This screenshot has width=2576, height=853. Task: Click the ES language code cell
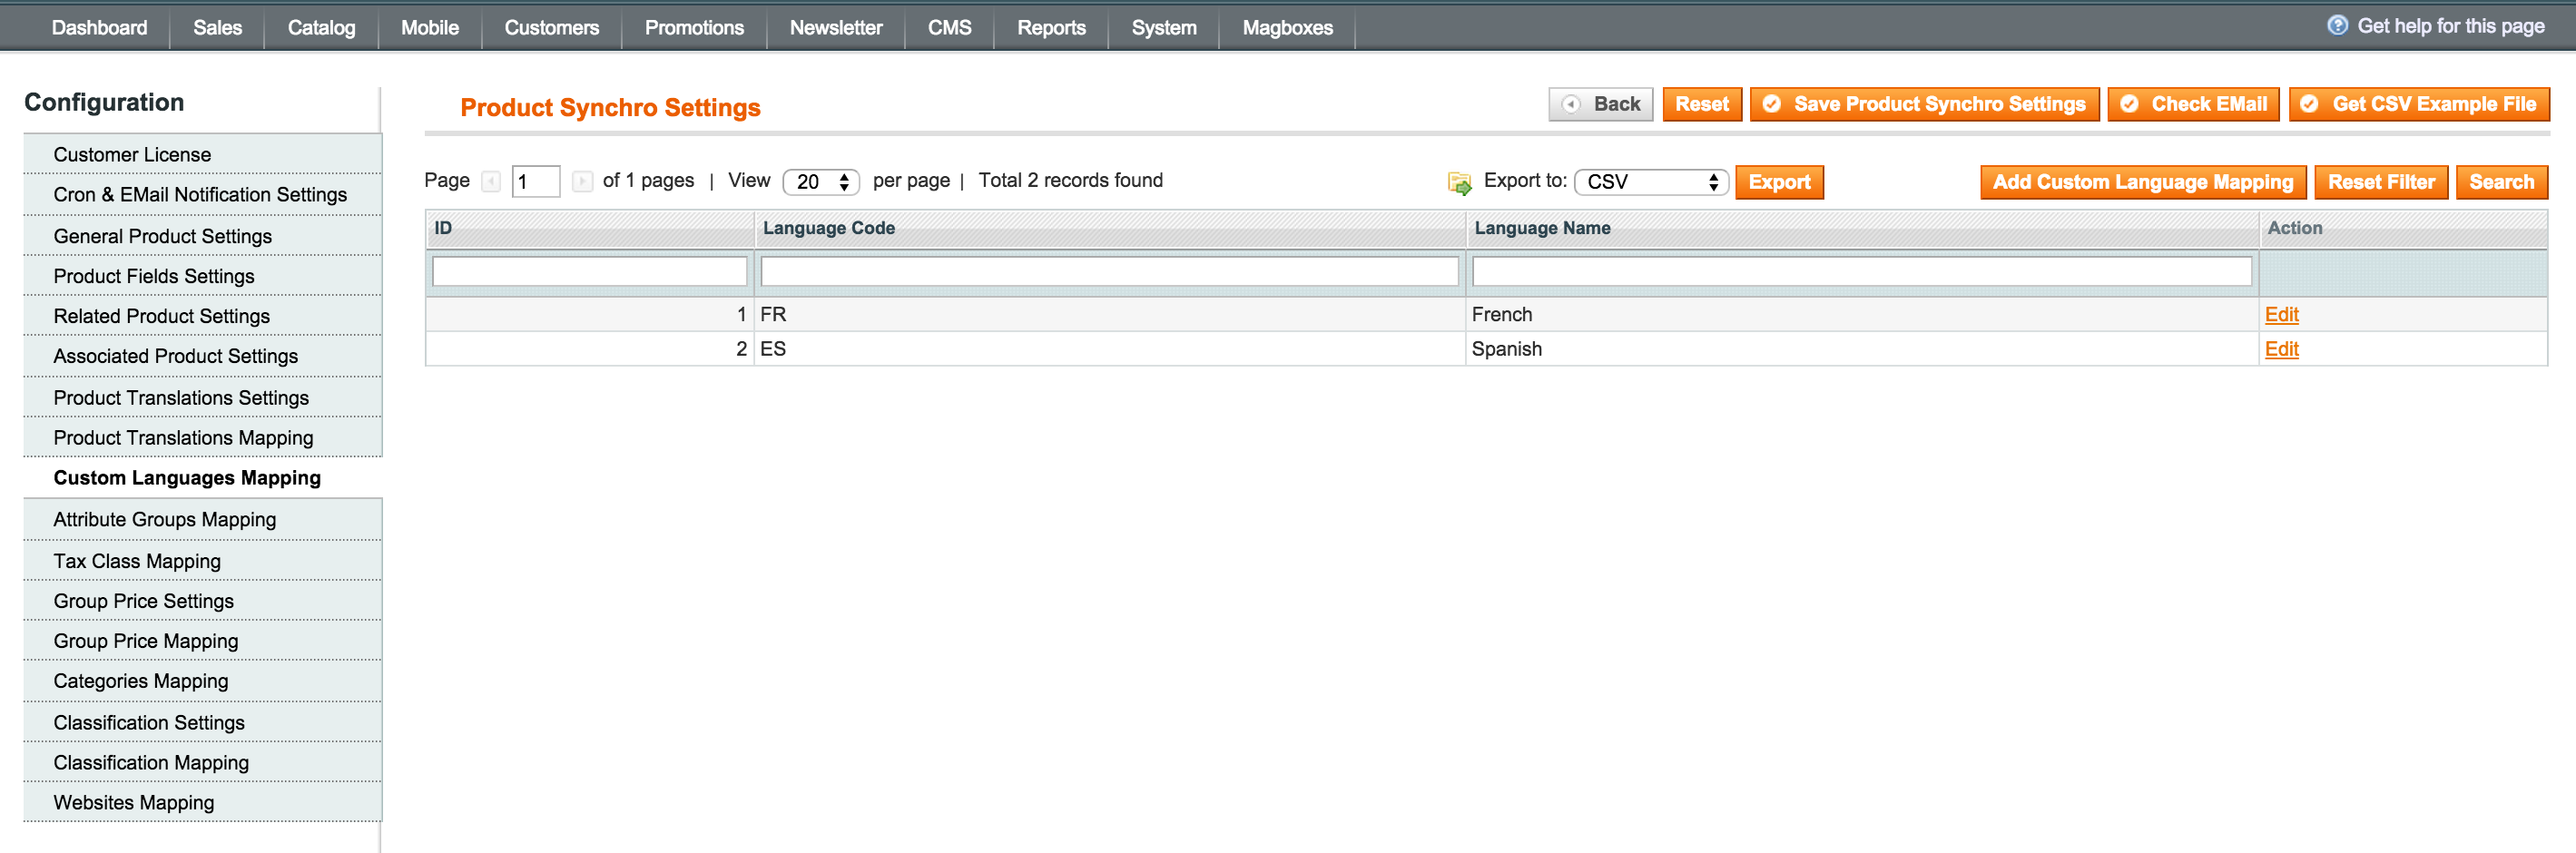(x=1110, y=349)
